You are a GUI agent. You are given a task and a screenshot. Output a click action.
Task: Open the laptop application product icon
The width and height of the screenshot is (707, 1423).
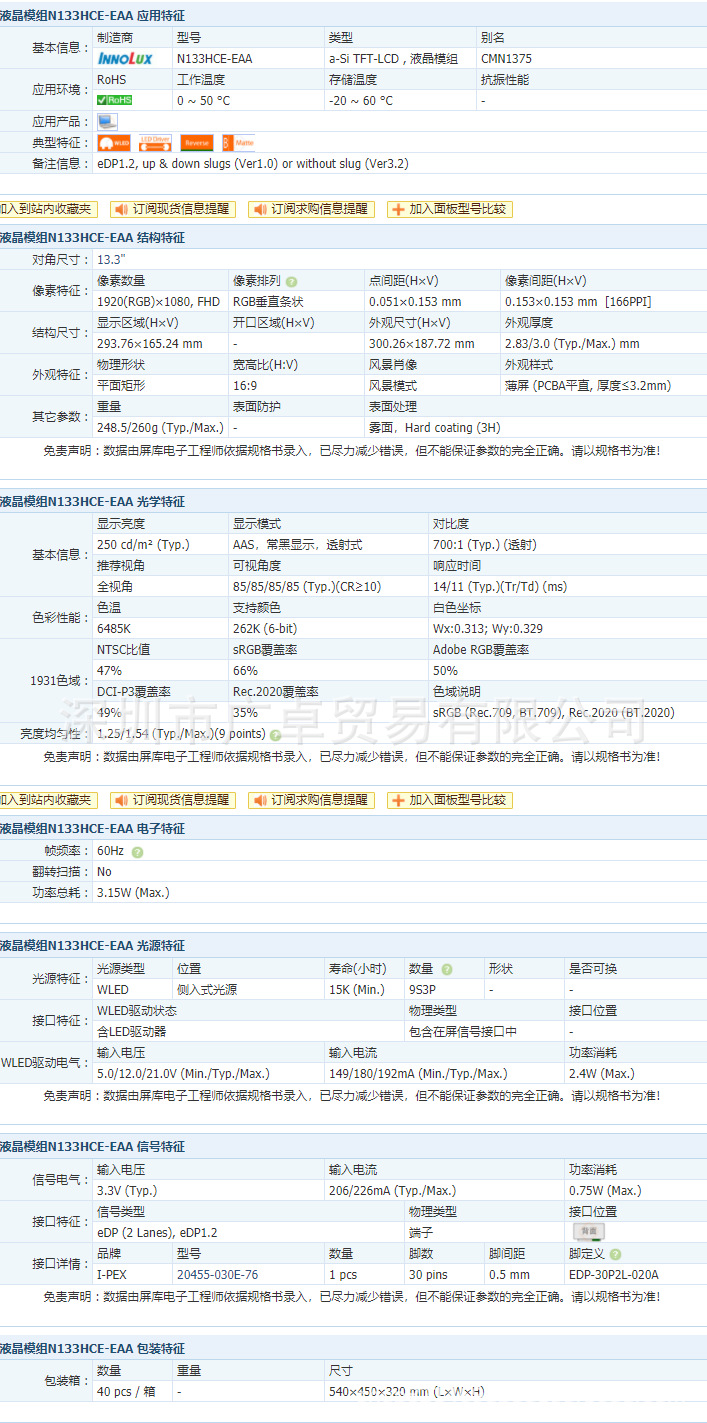[x=107, y=121]
